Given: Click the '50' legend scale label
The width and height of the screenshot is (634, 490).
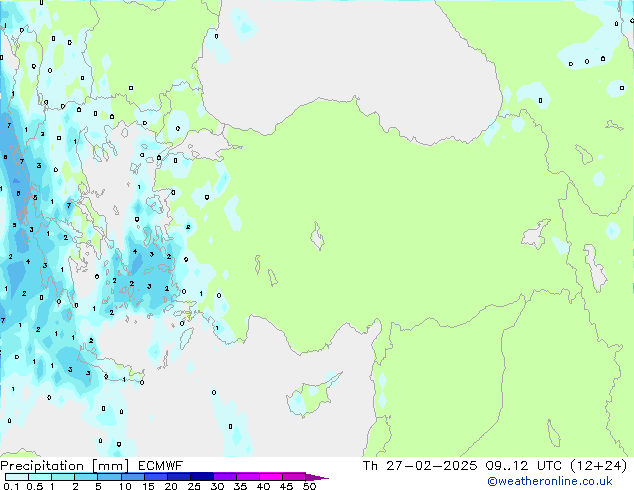Looking at the screenshot, I should pyautogui.click(x=309, y=486).
